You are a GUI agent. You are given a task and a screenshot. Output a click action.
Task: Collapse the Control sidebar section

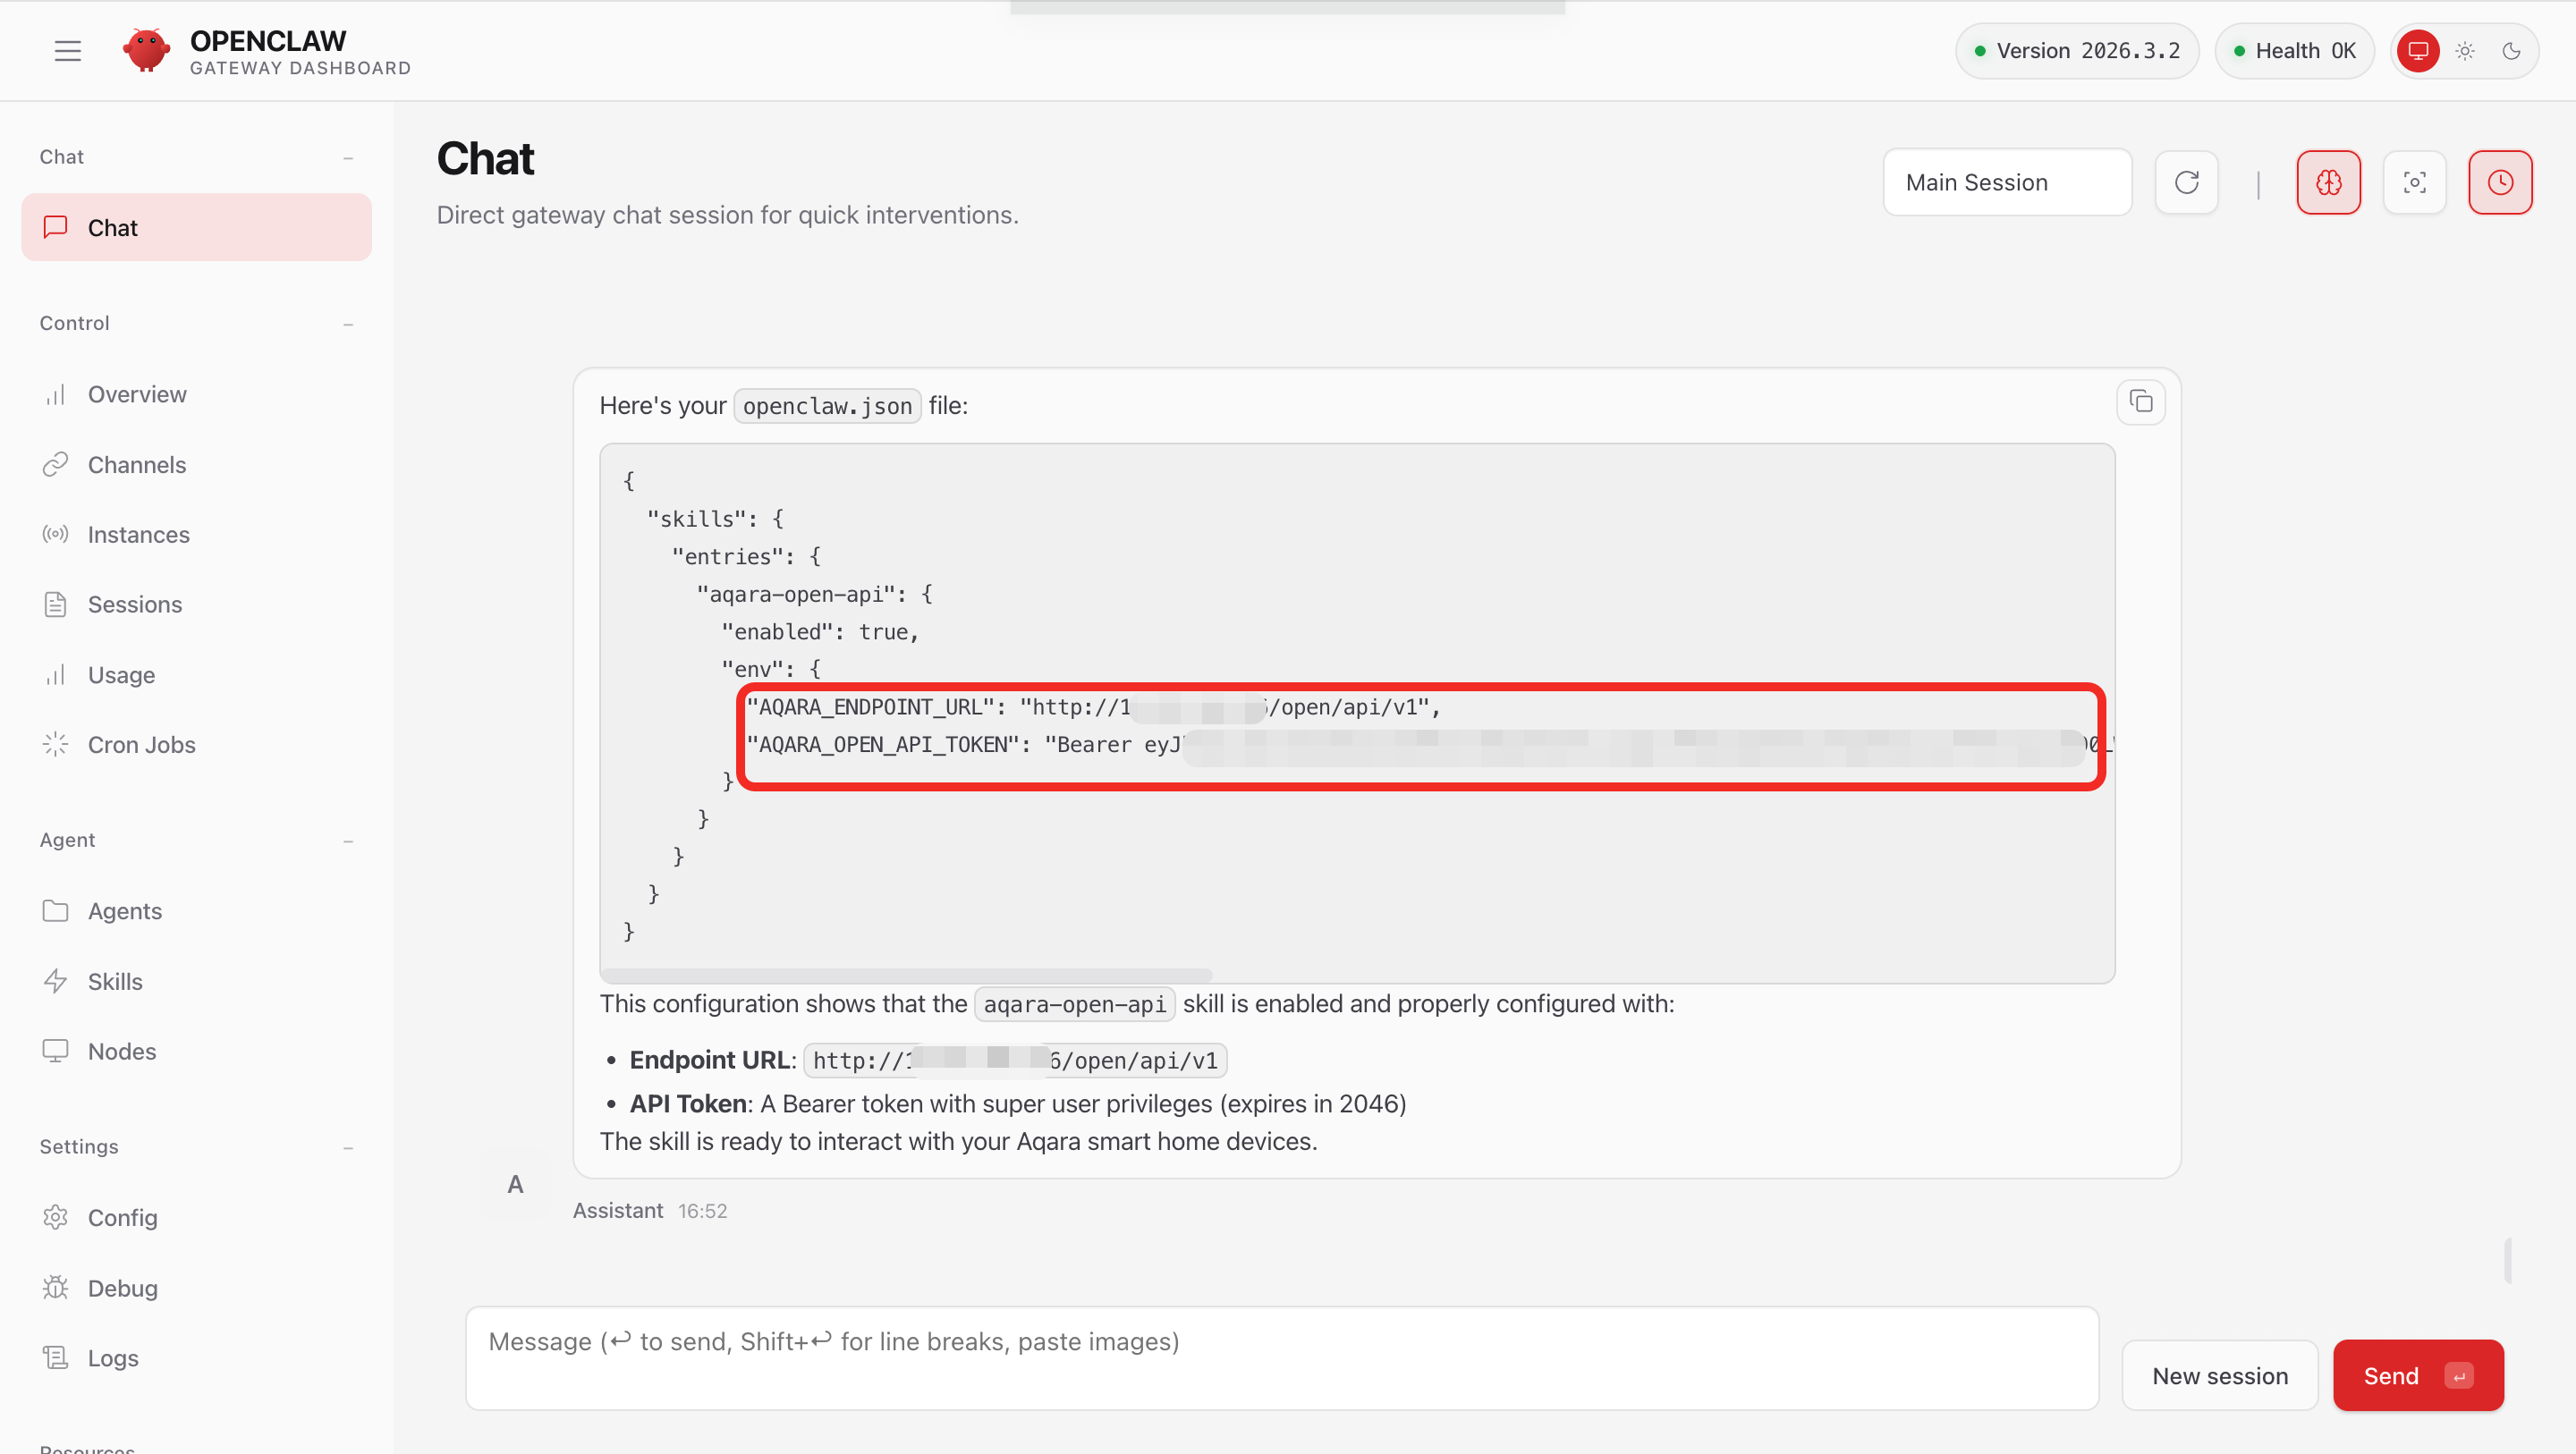[x=347, y=323]
